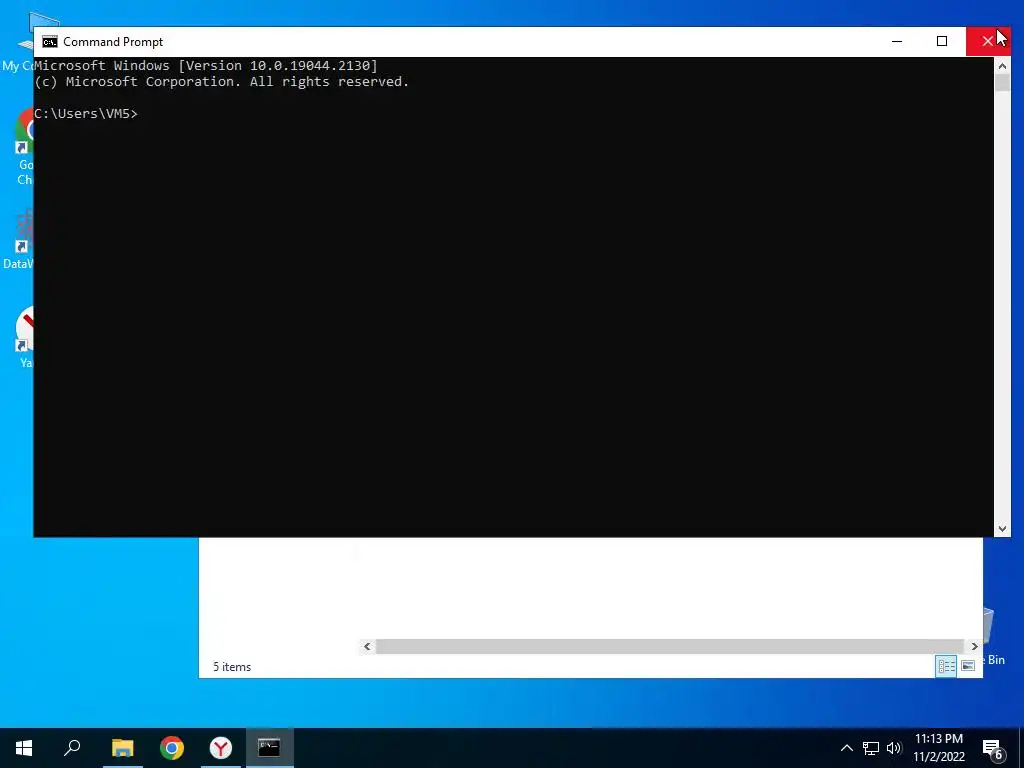This screenshot has width=1024, height=768.
Task: Click the Command Prompt taskbar button
Action: [270, 748]
